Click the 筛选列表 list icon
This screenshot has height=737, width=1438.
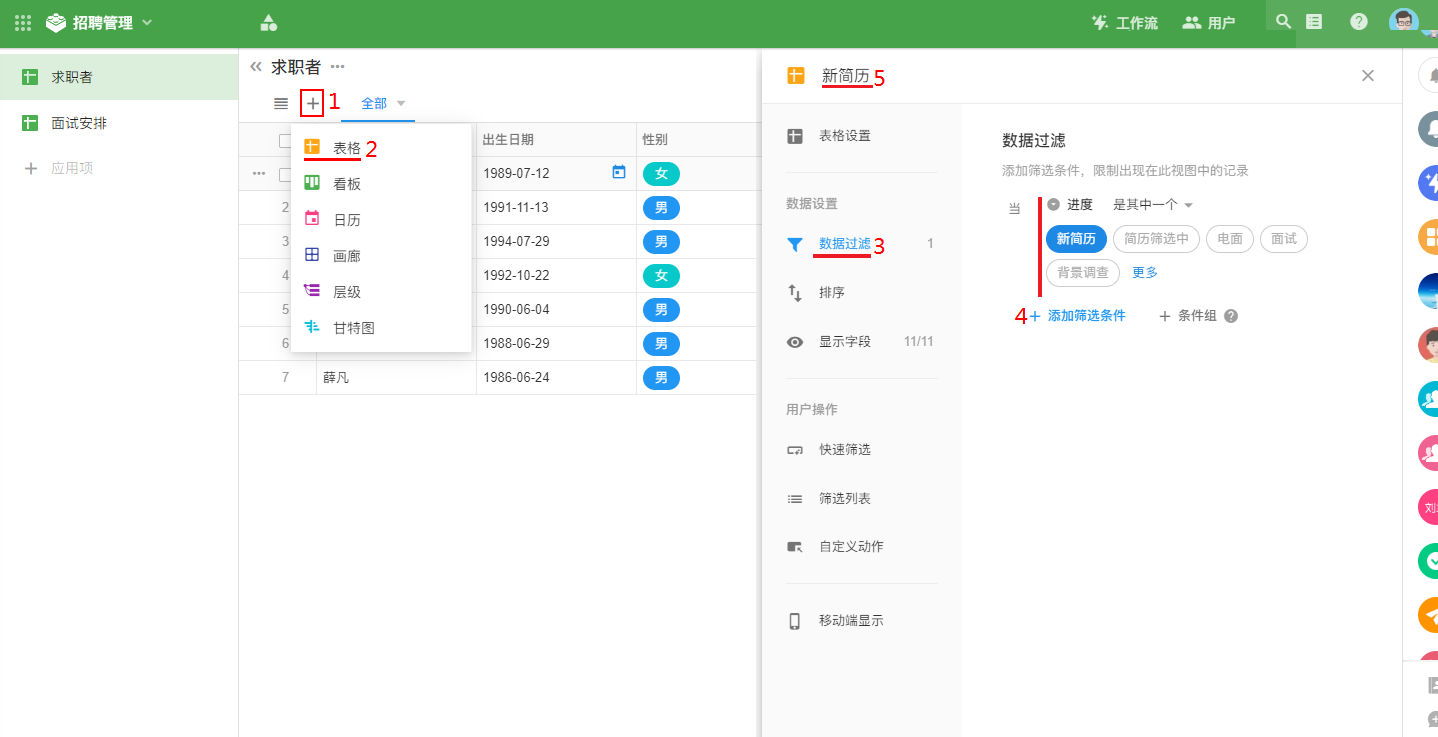(795, 499)
